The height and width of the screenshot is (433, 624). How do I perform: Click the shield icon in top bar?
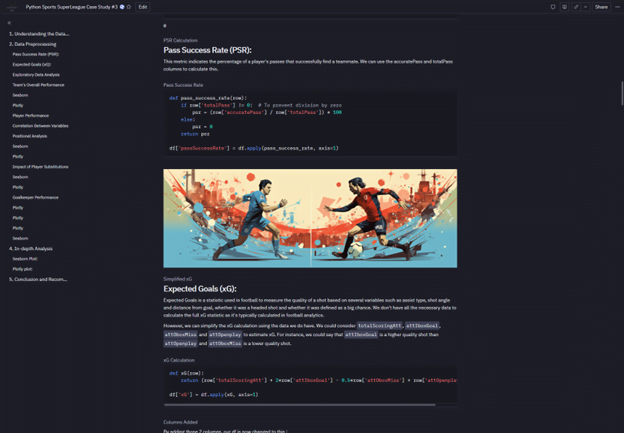(x=553, y=7)
